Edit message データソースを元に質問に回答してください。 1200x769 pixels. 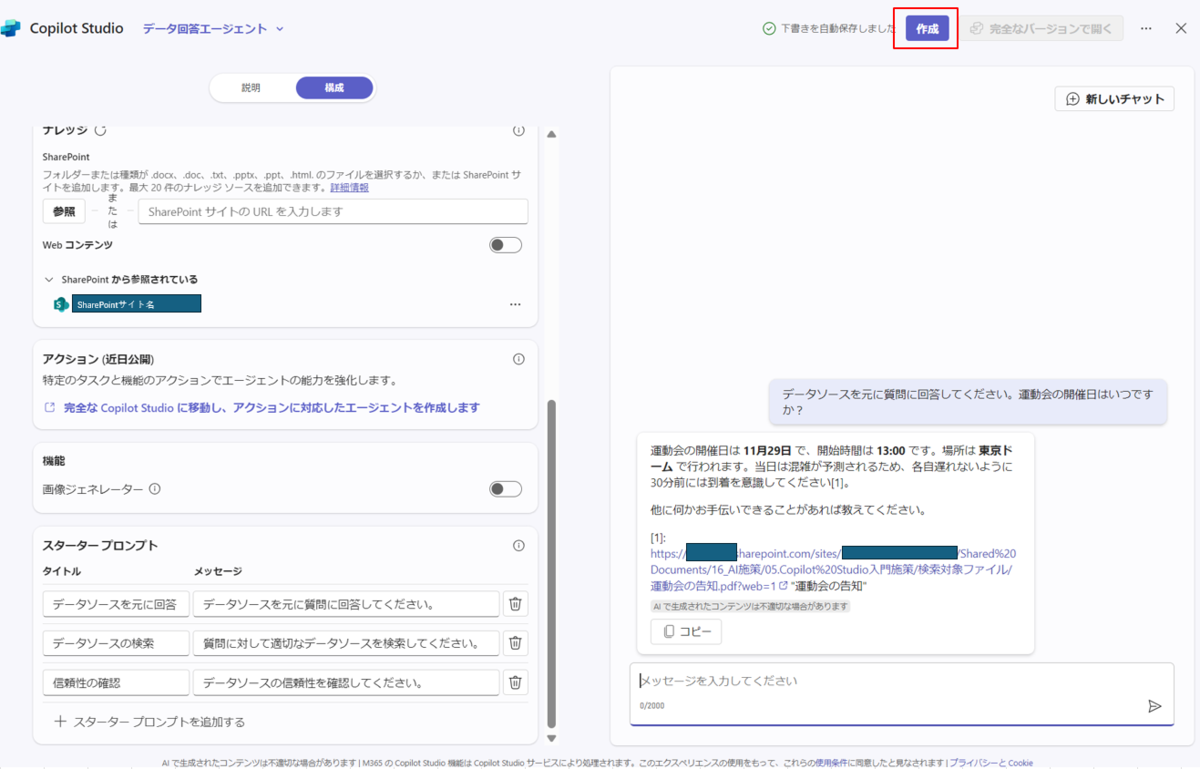pos(346,604)
